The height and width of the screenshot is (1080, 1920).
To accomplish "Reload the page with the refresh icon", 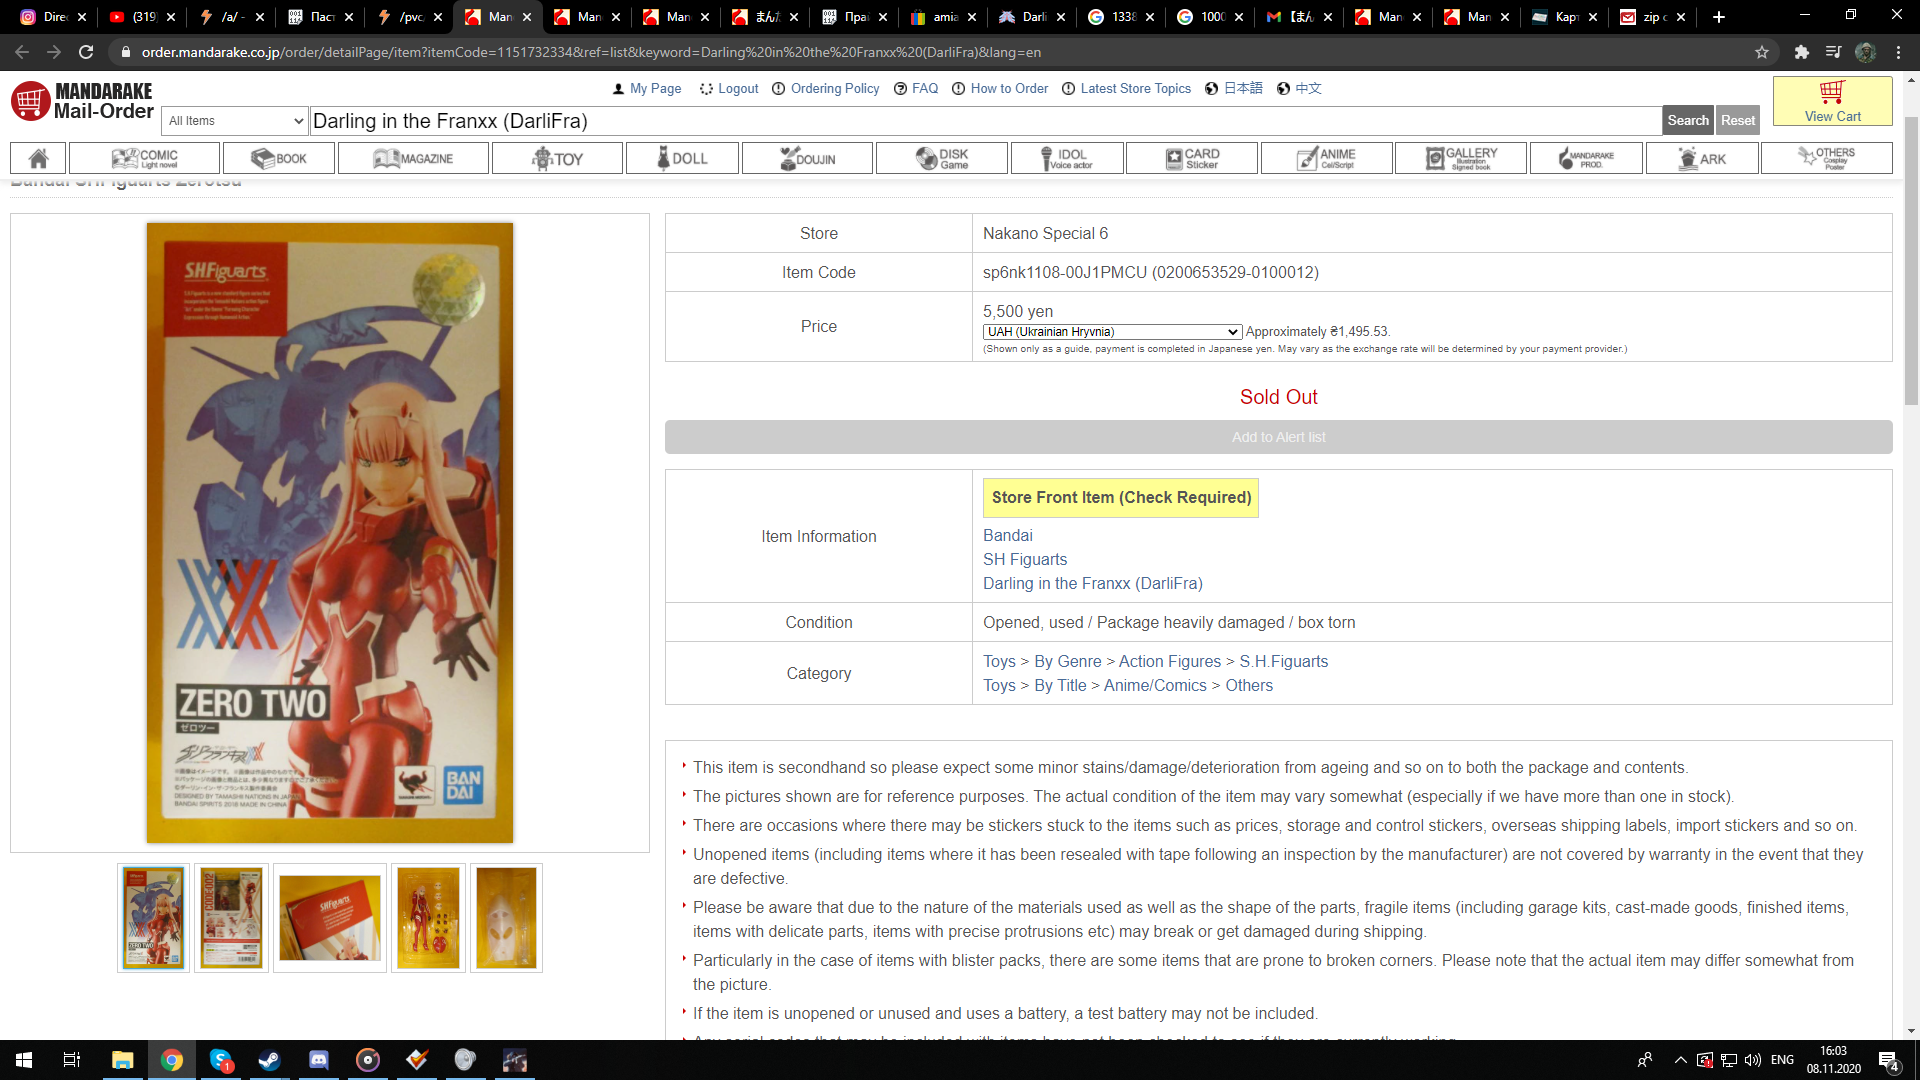I will click(x=86, y=52).
